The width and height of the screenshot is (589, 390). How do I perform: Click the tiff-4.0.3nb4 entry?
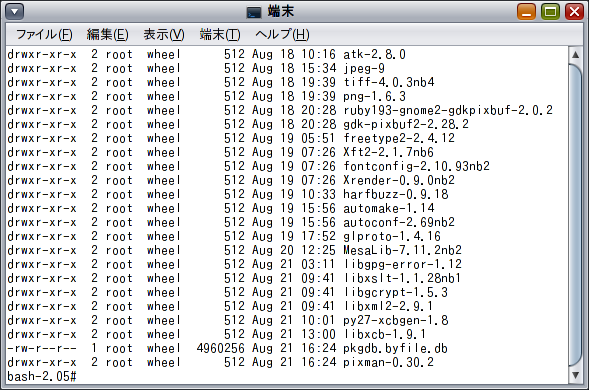coord(388,82)
